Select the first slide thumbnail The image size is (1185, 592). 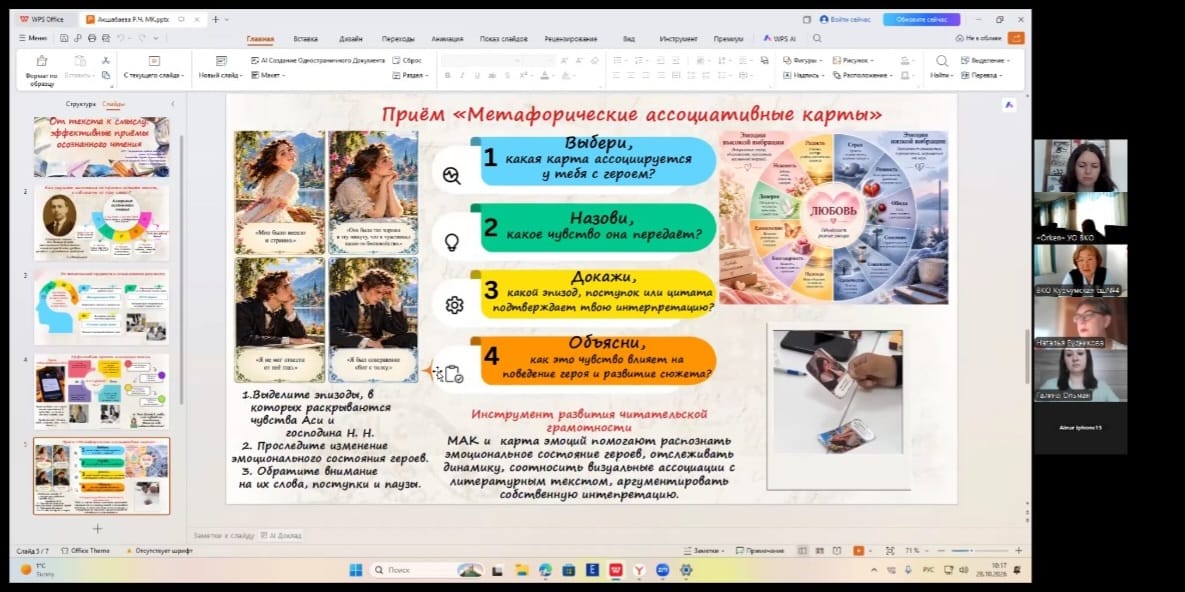click(x=101, y=147)
